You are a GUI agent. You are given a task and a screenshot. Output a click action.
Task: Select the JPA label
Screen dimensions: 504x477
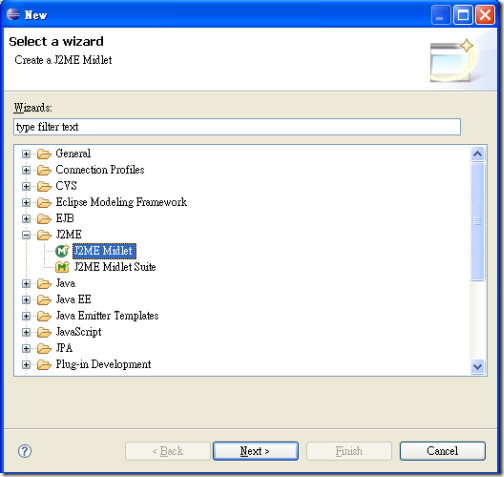tap(64, 348)
